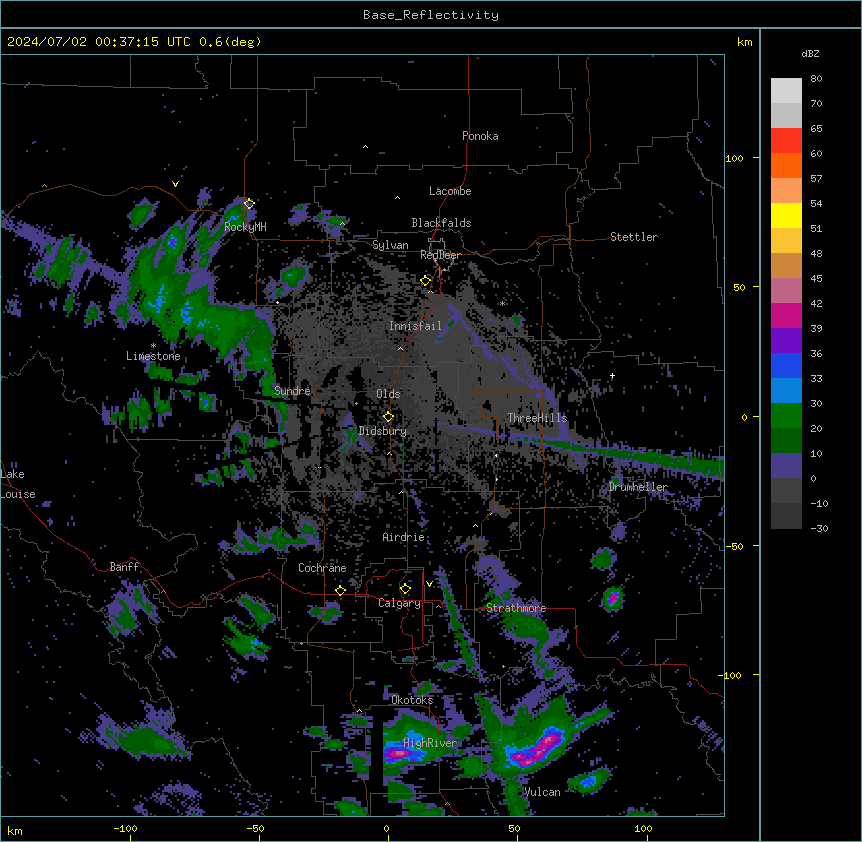This screenshot has height=842, width=862.
Task: Select the yellow diamond marker between Olds and Didsbury
Action: point(388,417)
